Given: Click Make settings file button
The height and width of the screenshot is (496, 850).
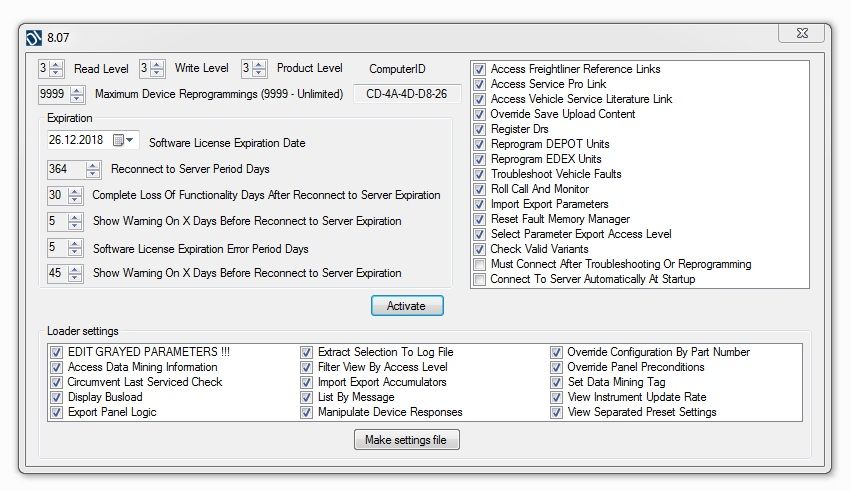Looking at the screenshot, I should tap(406, 440).
